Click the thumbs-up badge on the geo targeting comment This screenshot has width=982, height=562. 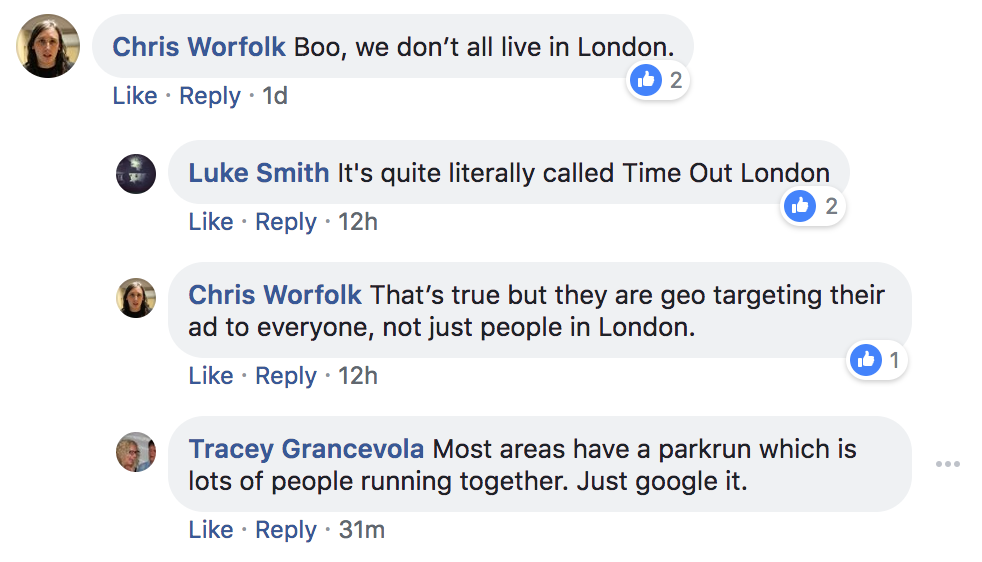point(866,360)
